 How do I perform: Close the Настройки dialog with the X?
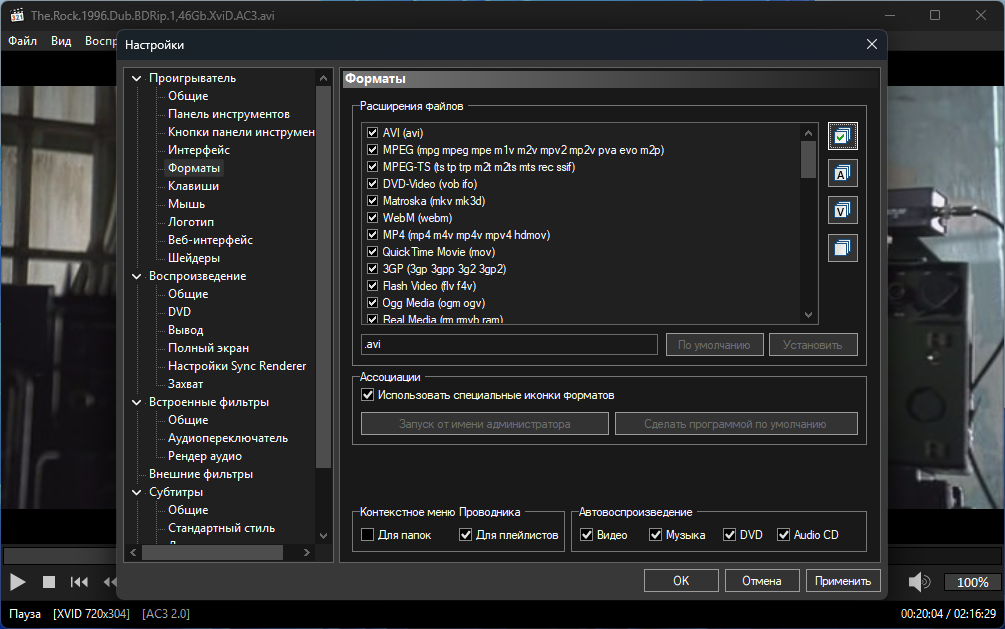[x=872, y=44]
